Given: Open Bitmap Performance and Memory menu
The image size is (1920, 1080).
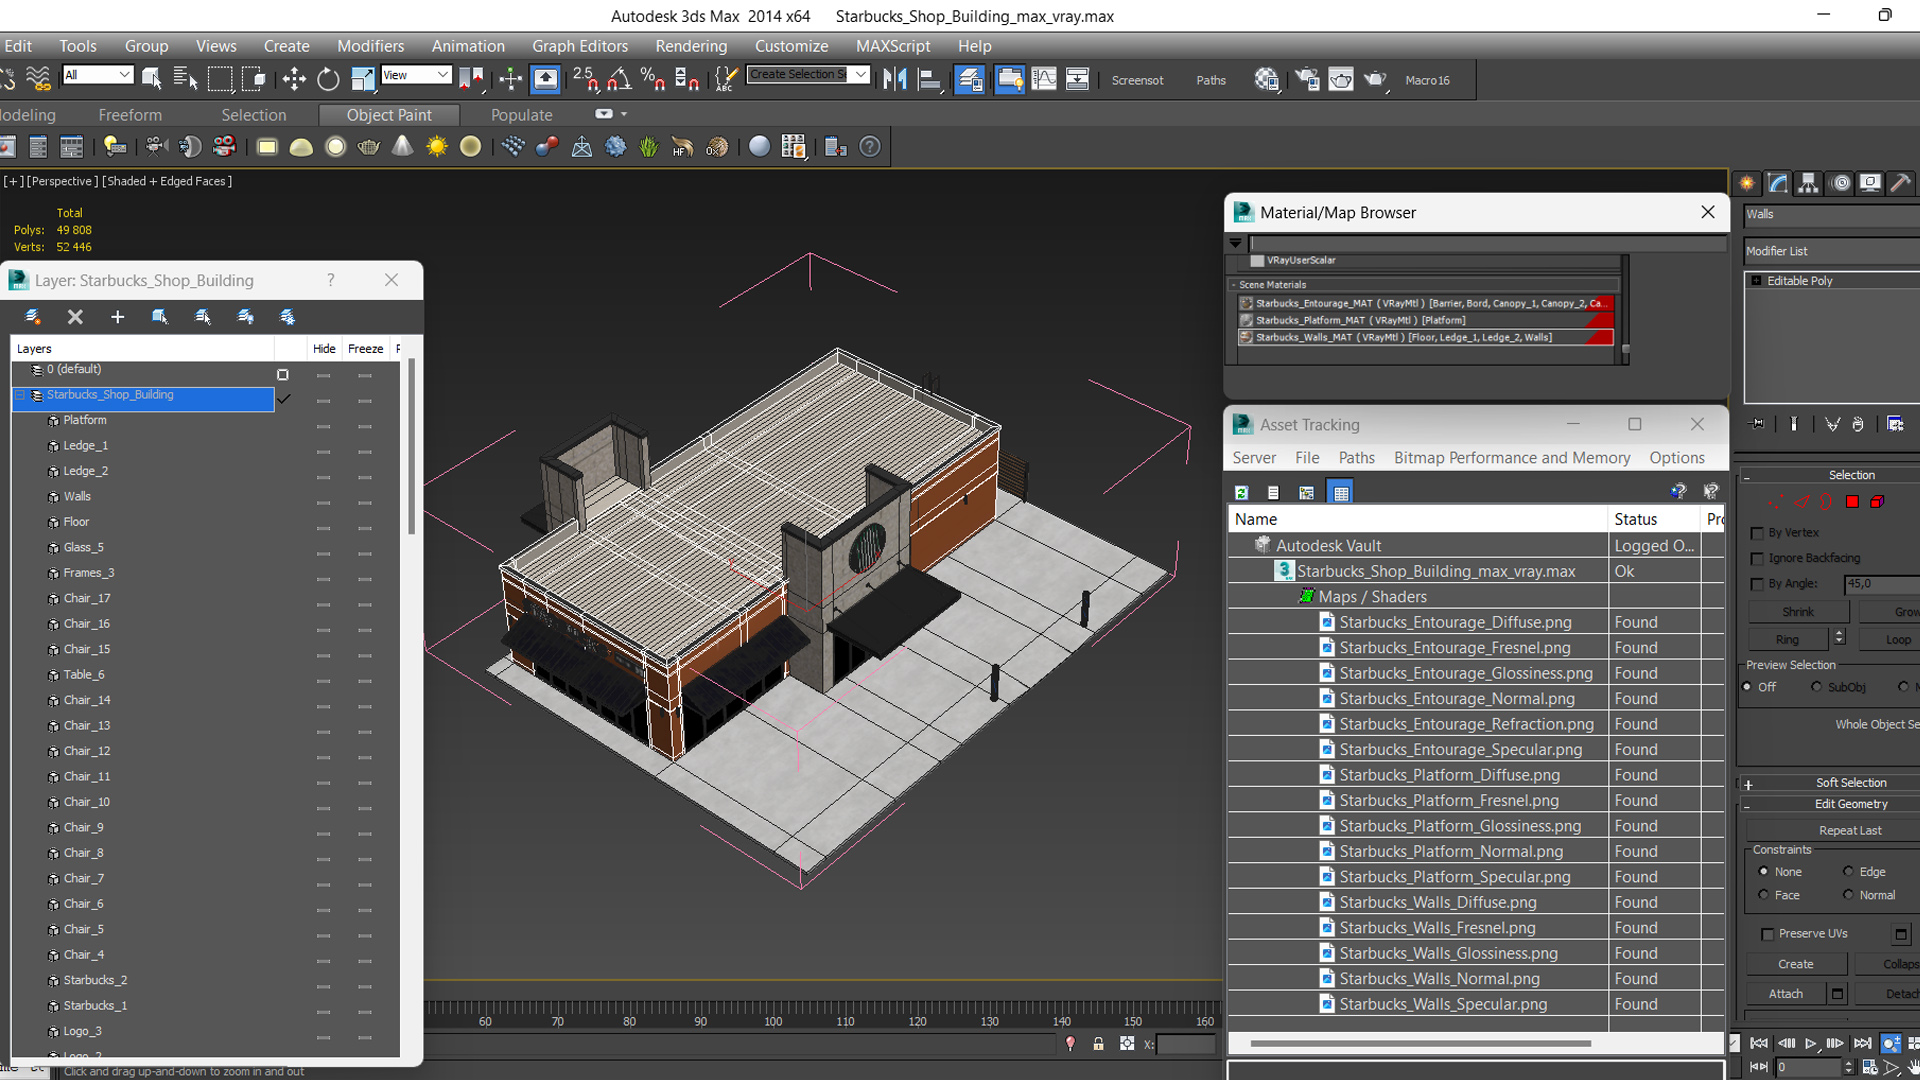Looking at the screenshot, I should [x=1511, y=457].
